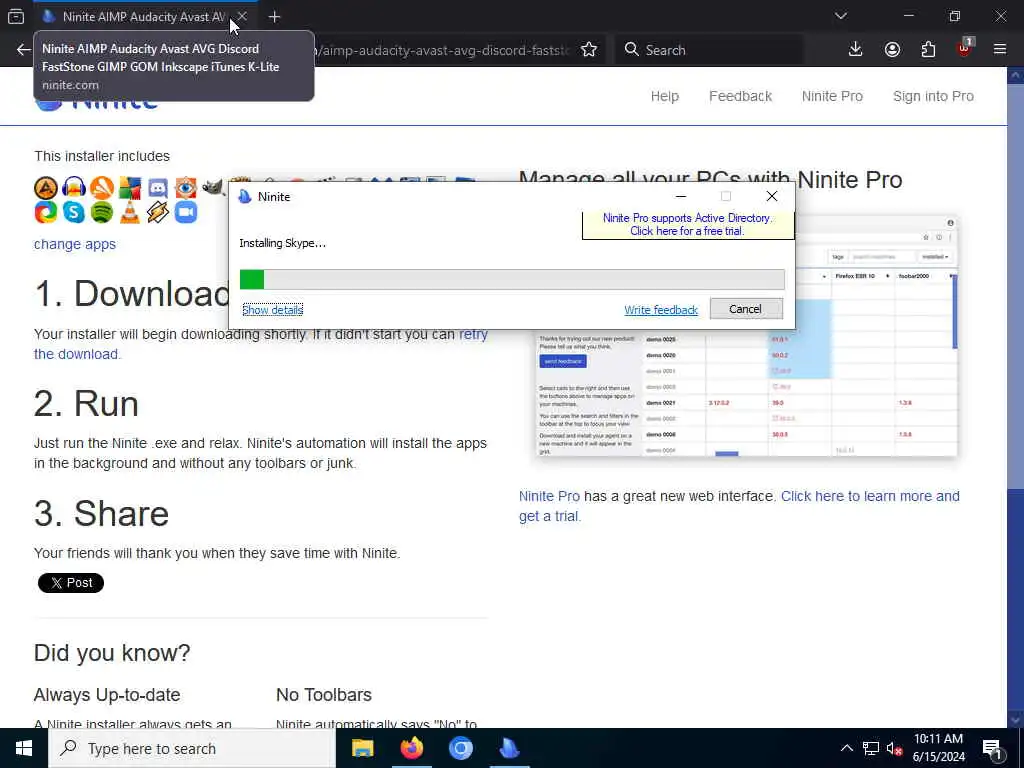Click the uBlock Origin toolbar icon
Screen dimensions: 1024x768
pyautogui.click(x=965, y=48)
